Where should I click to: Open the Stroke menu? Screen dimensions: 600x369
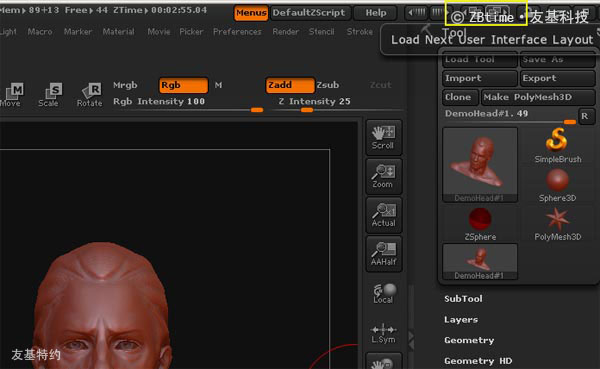(x=360, y=32)
